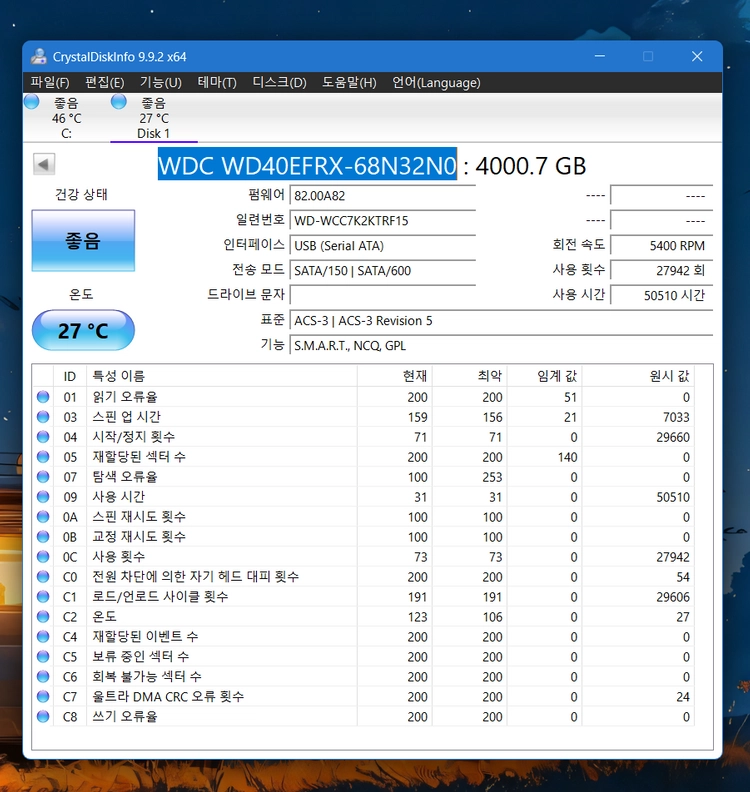Viewport: 750px width, 792px height.
Task: Click the rotation speed value 5400 RPM
Action: (662, 245)
